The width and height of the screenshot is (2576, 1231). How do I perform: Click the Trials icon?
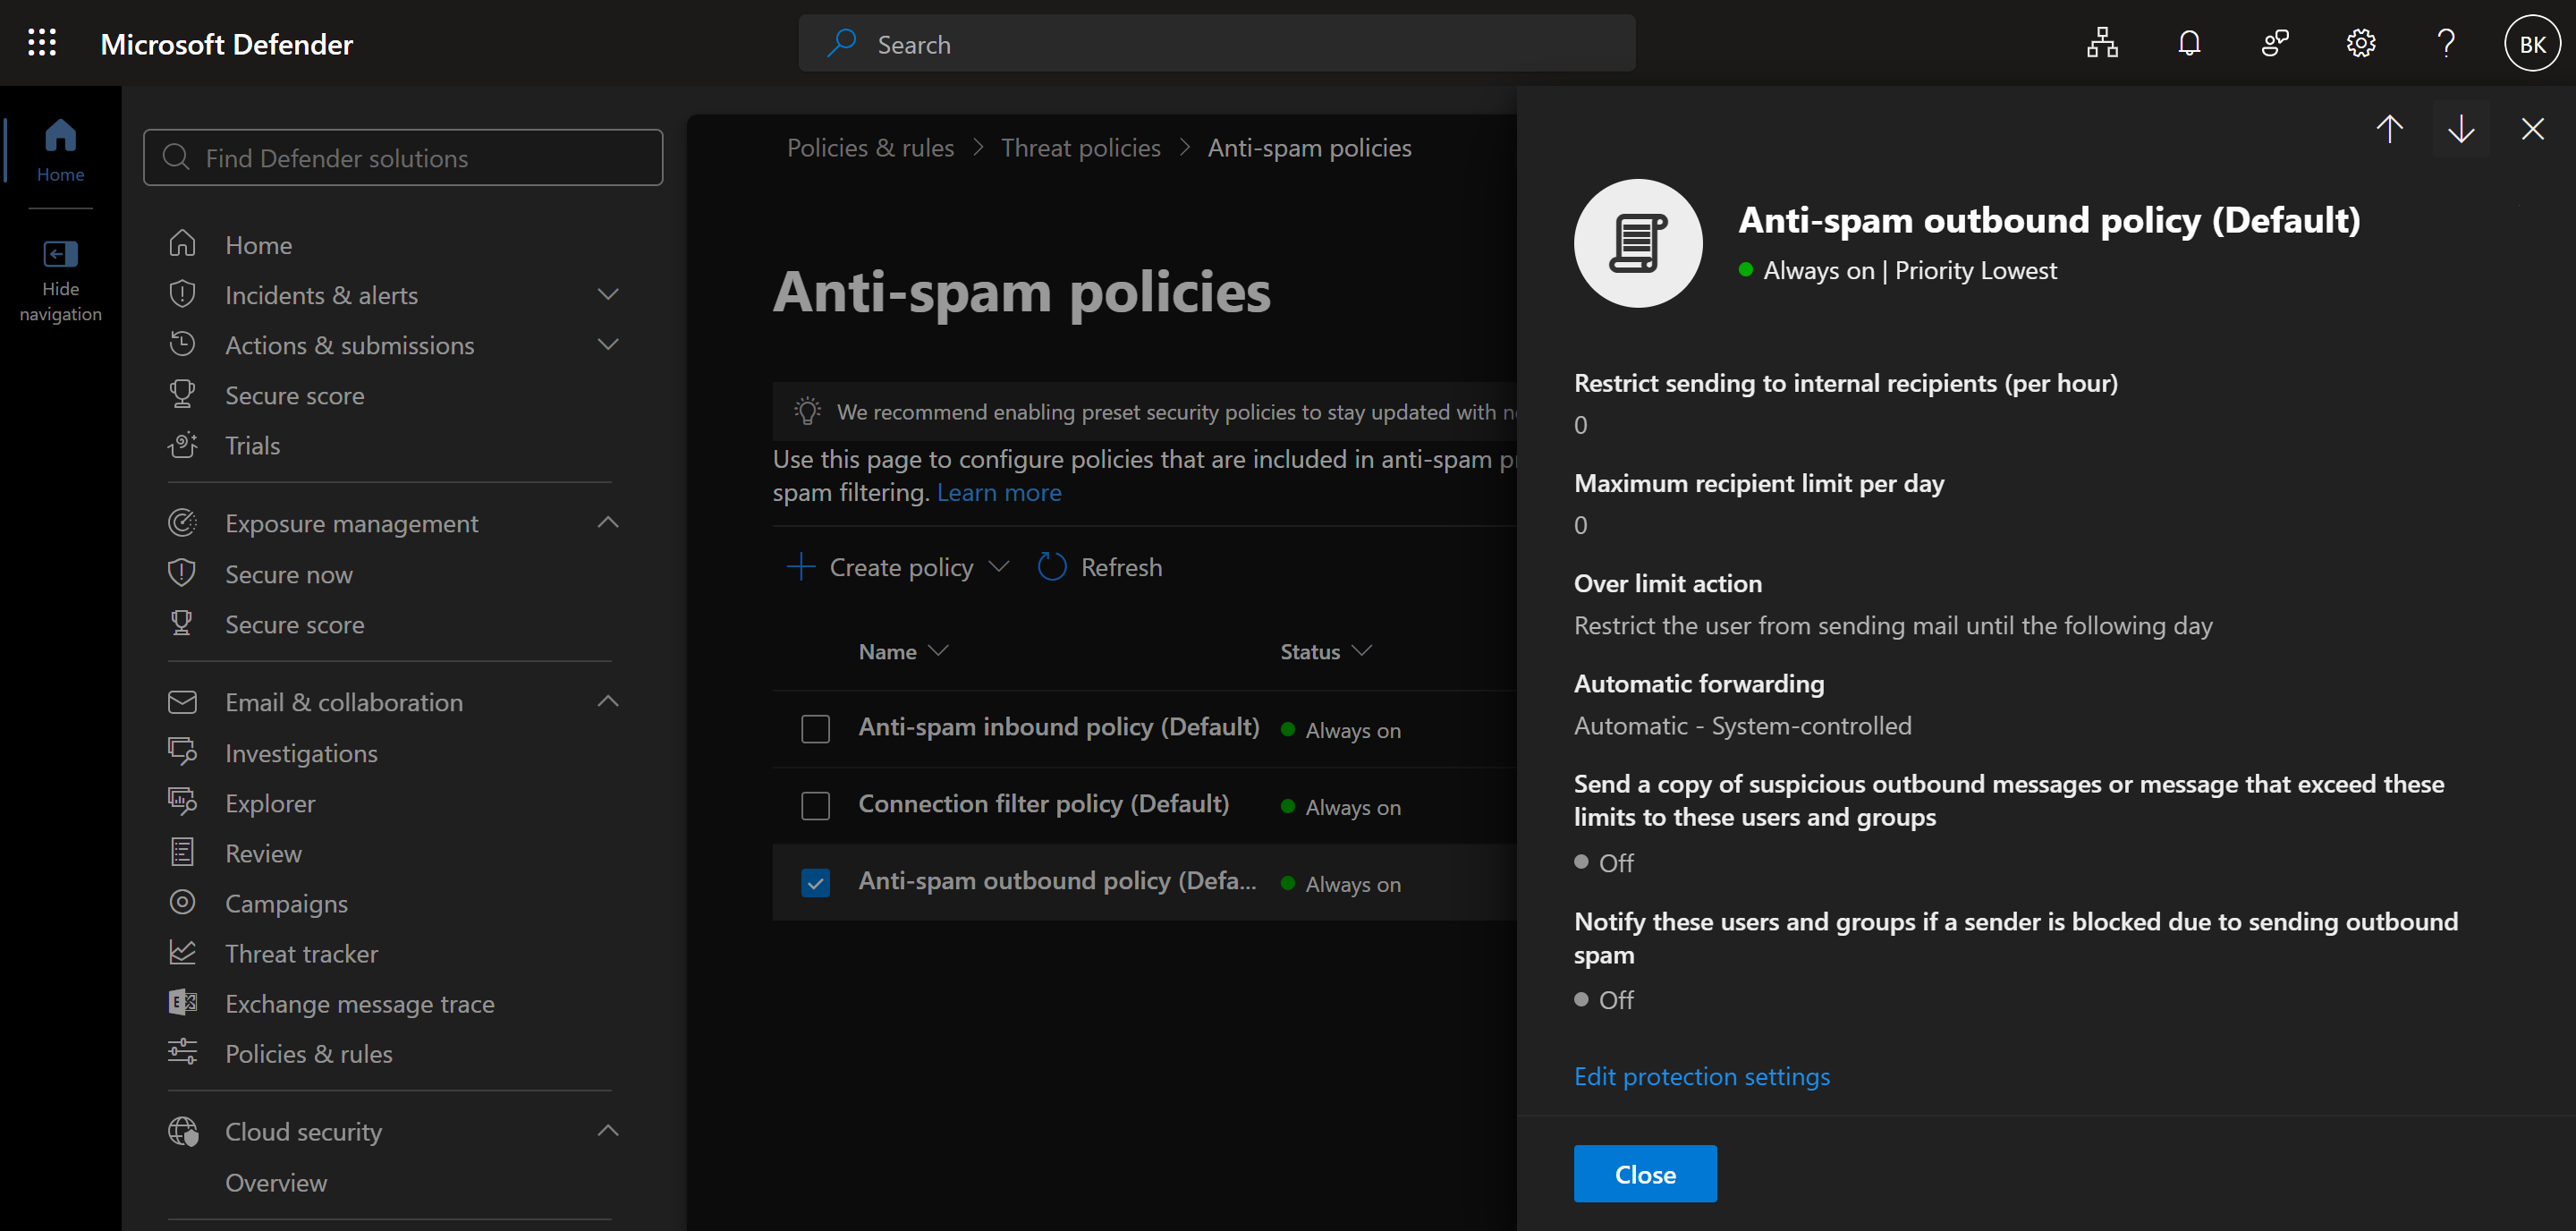(x=182, y=444)
